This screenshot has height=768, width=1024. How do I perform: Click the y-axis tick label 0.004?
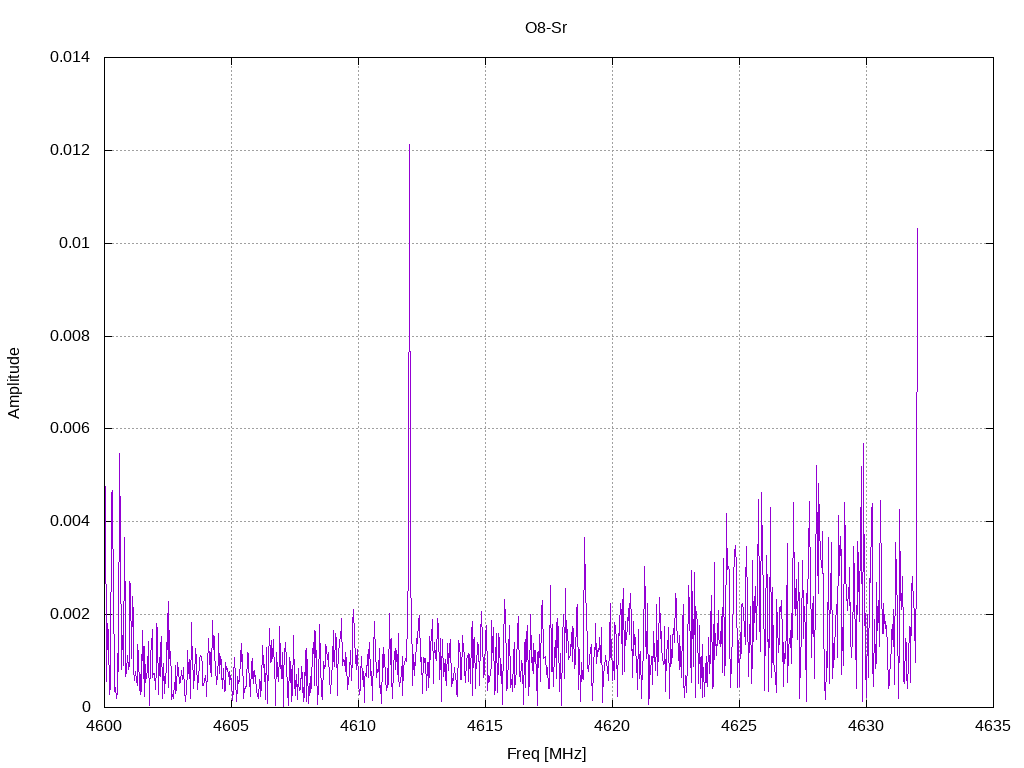pyautogui.click(x=70, y=521)
